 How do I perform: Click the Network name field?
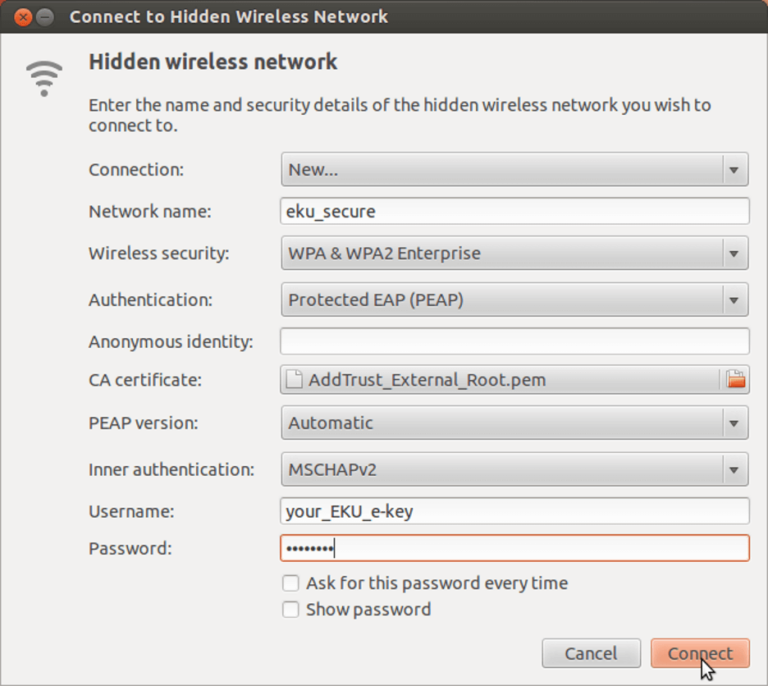point(514,212)
